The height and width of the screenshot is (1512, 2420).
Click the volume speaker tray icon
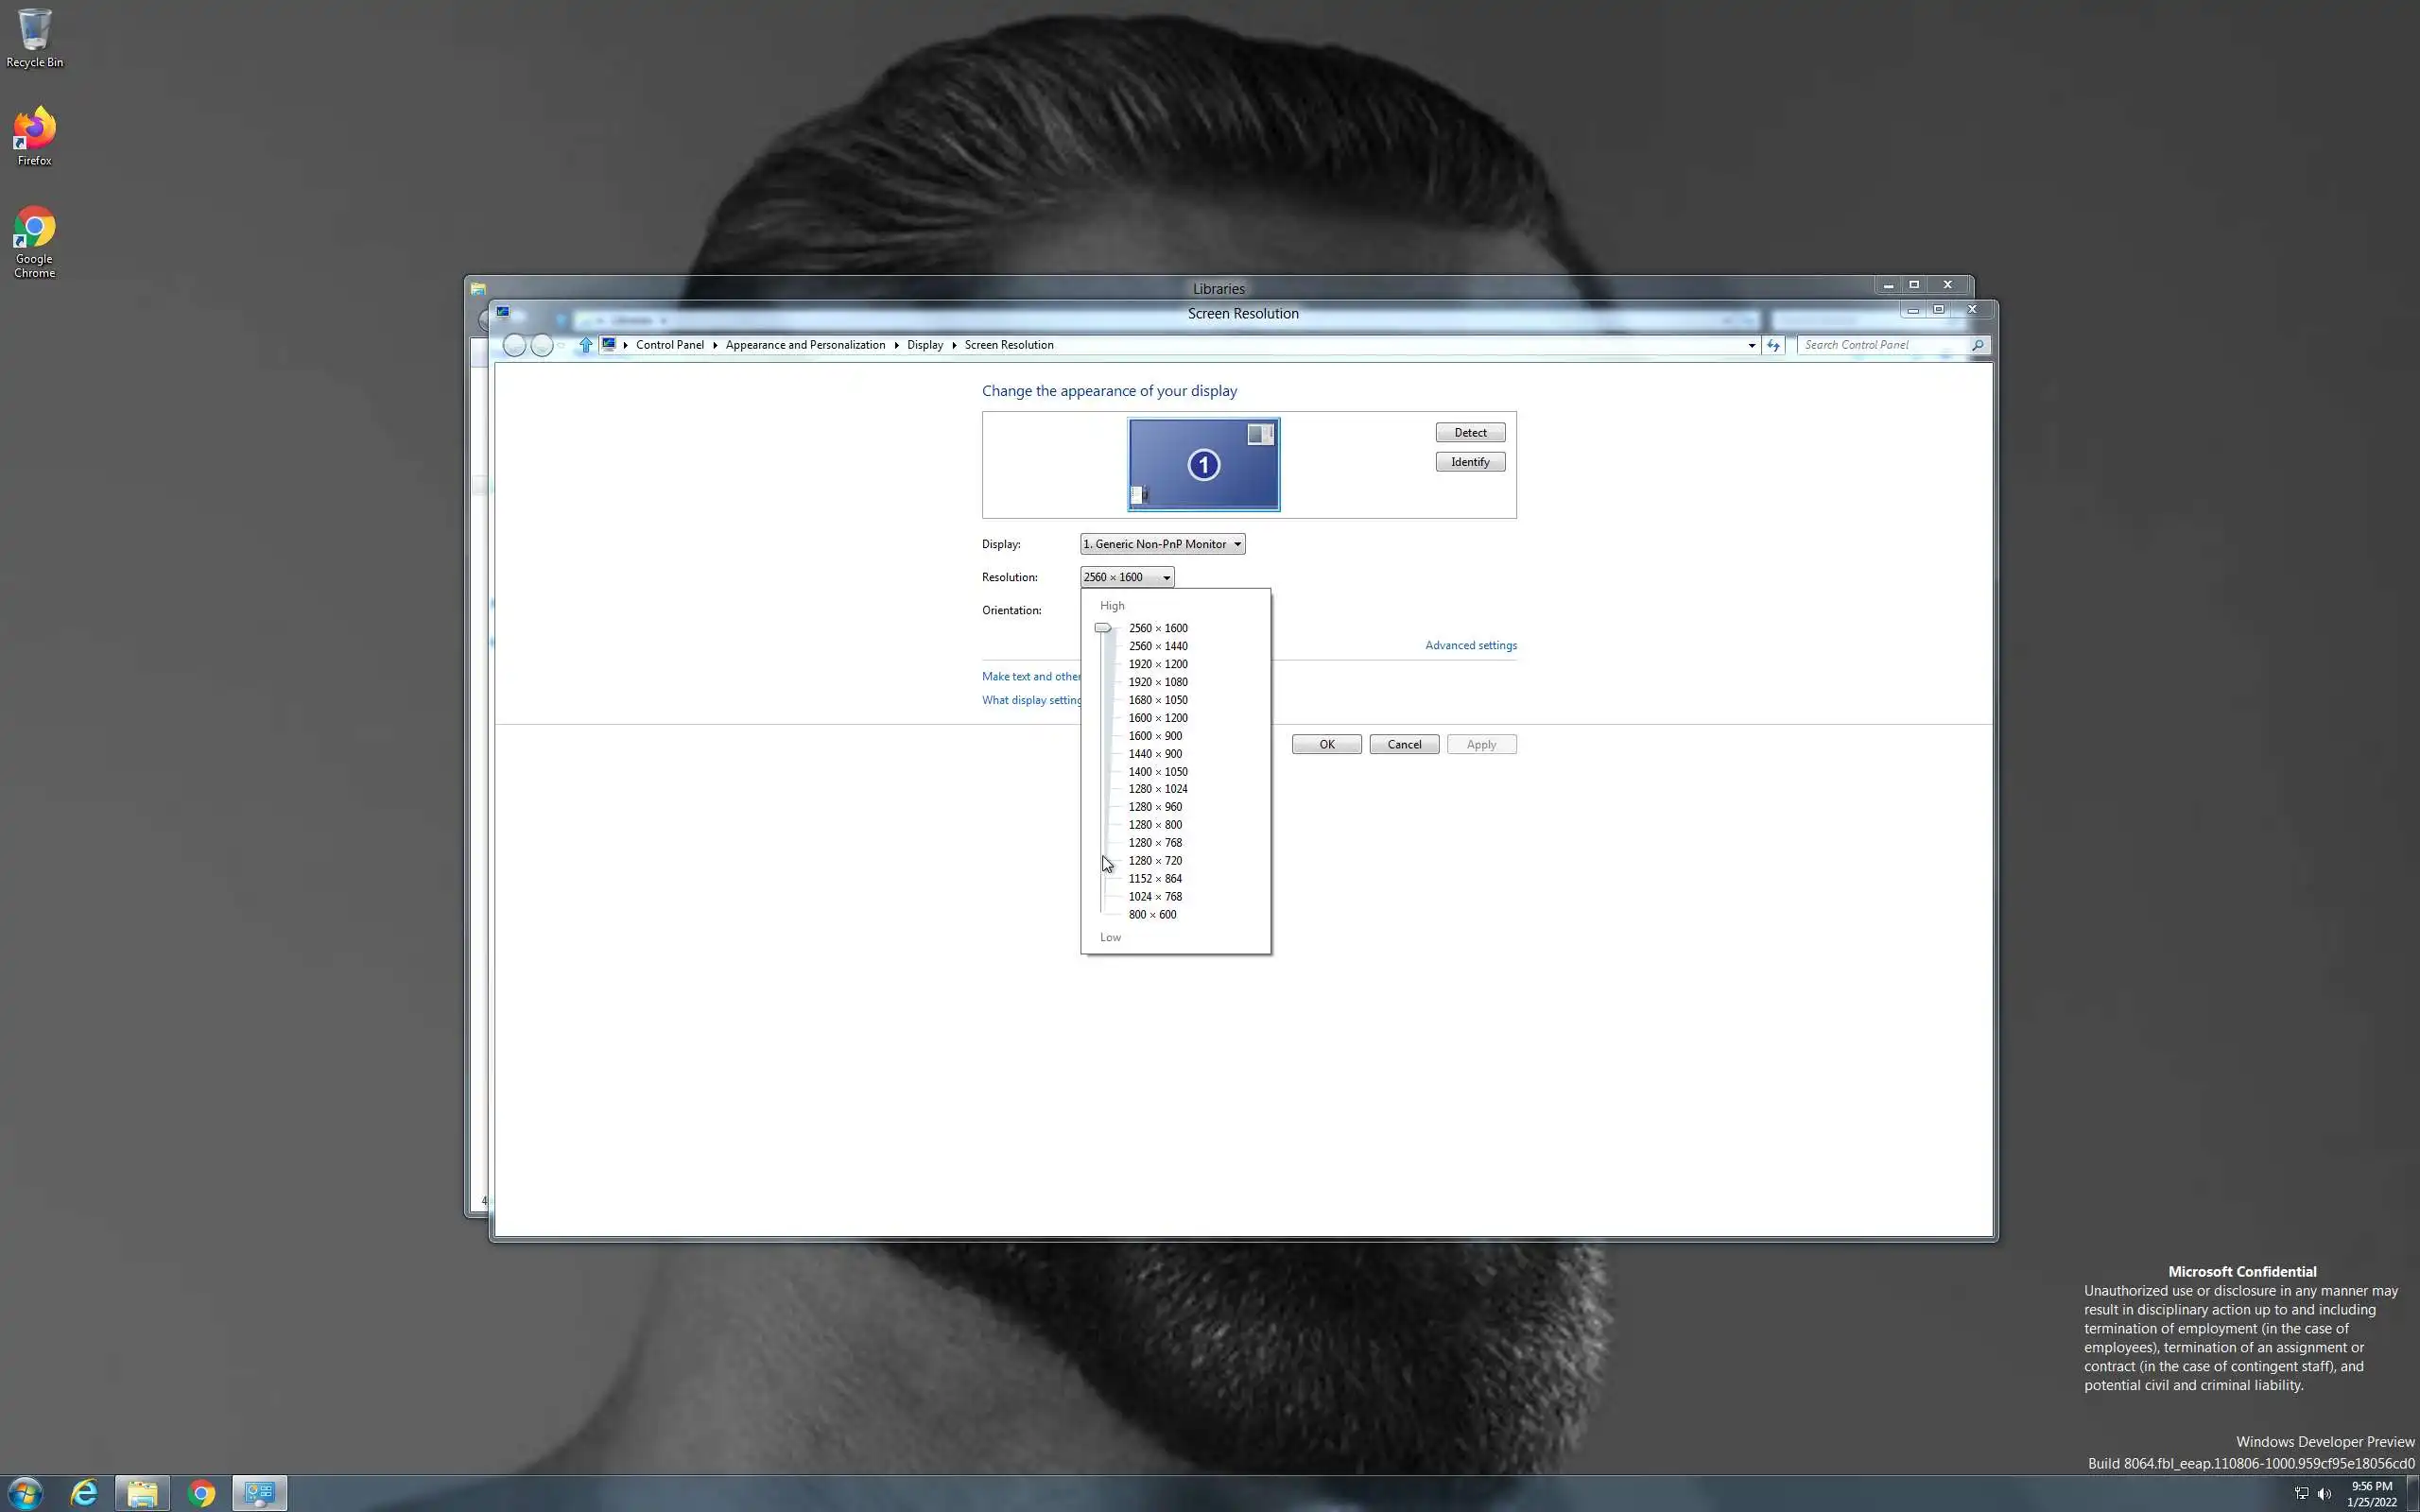(x=2324, y=1493)
